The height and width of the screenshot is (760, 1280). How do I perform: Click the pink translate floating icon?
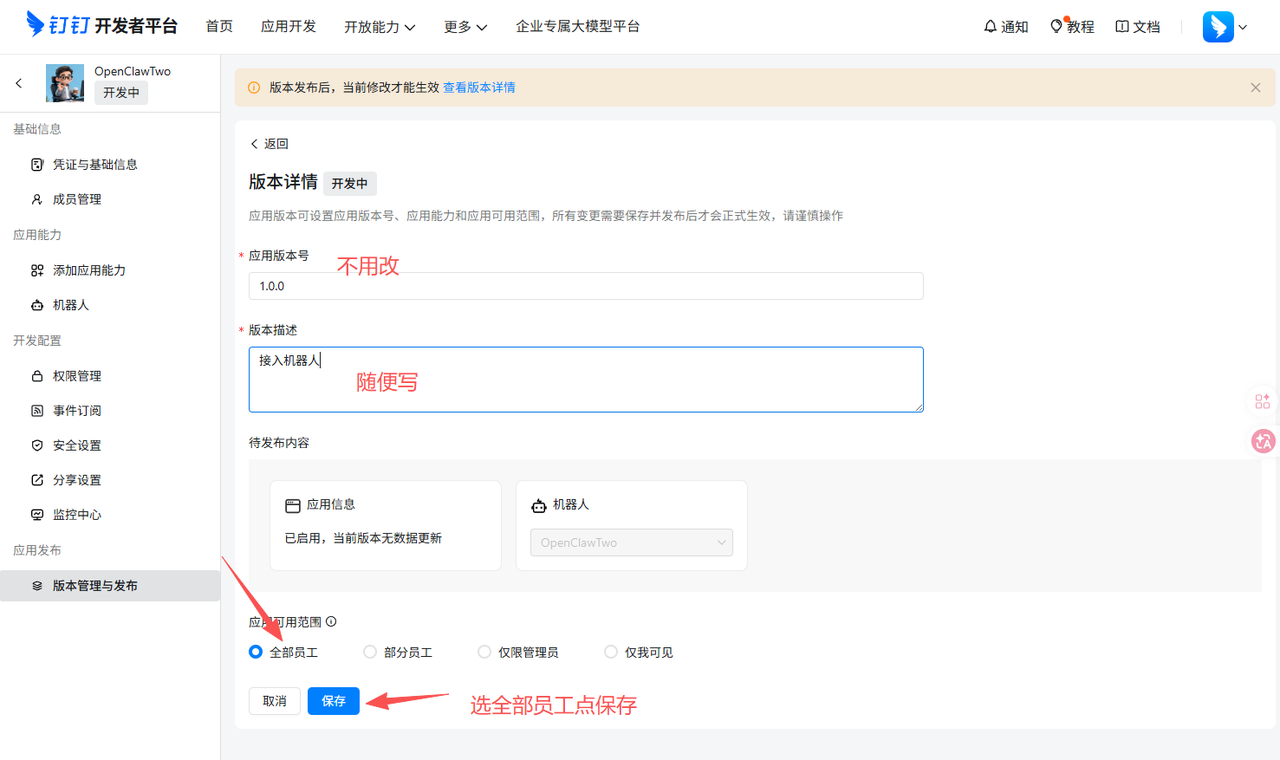click(x=1262, y=440)
